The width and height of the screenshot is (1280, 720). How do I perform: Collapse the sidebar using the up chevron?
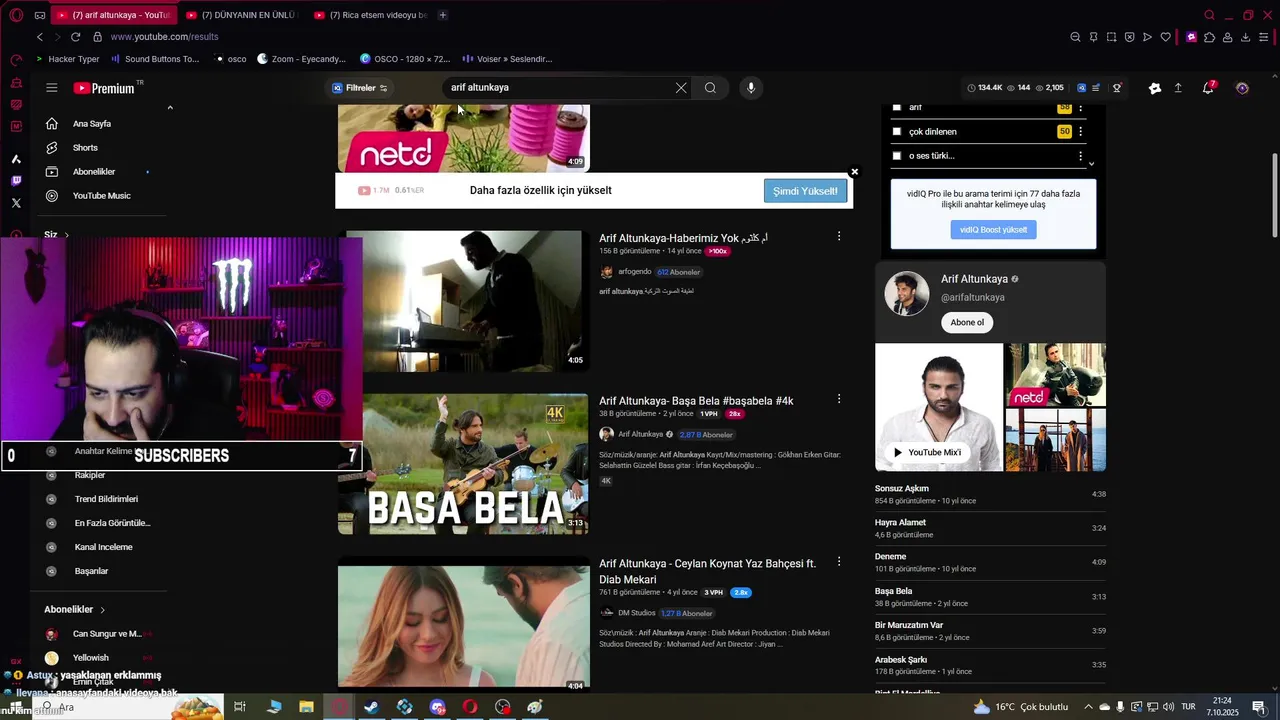coord(170,108)
